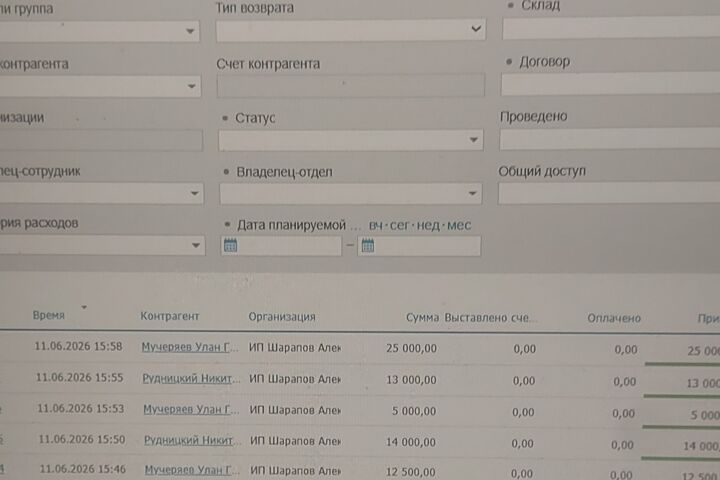The width and height of the screenshot is (720, 480).
Task: Click the 12 500,00 Сумма cell
Action: [x=411, y=472]
